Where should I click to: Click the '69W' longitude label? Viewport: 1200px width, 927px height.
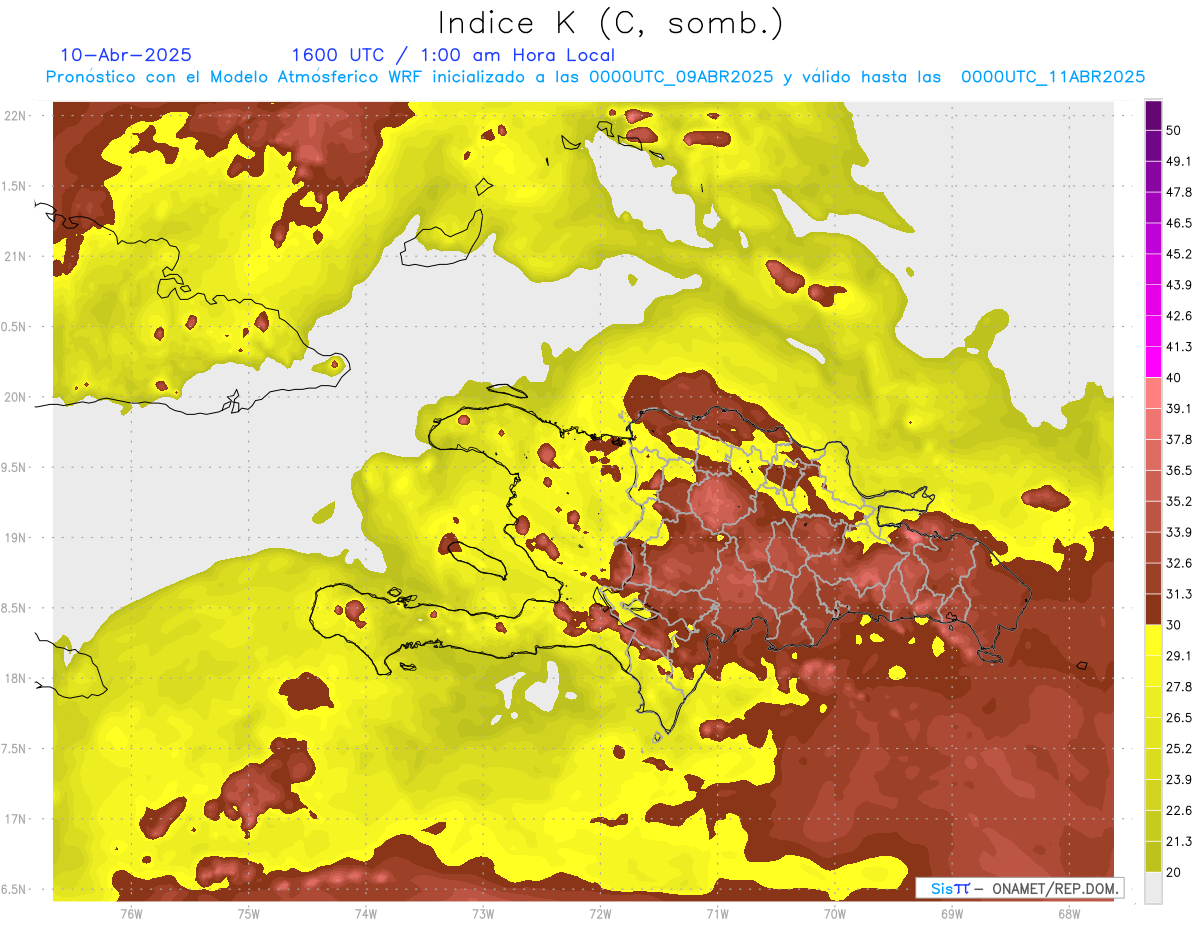[x=951, y=914]
